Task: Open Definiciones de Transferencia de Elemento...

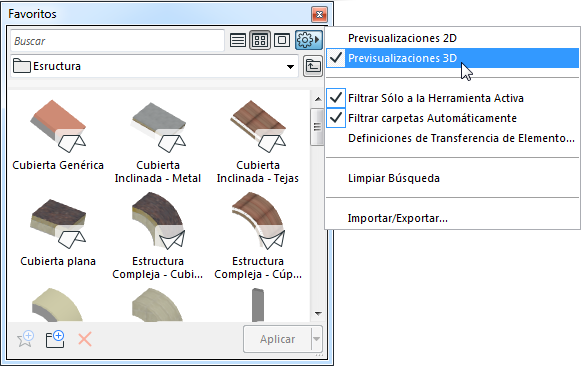Action: click(x=452, y=138)
